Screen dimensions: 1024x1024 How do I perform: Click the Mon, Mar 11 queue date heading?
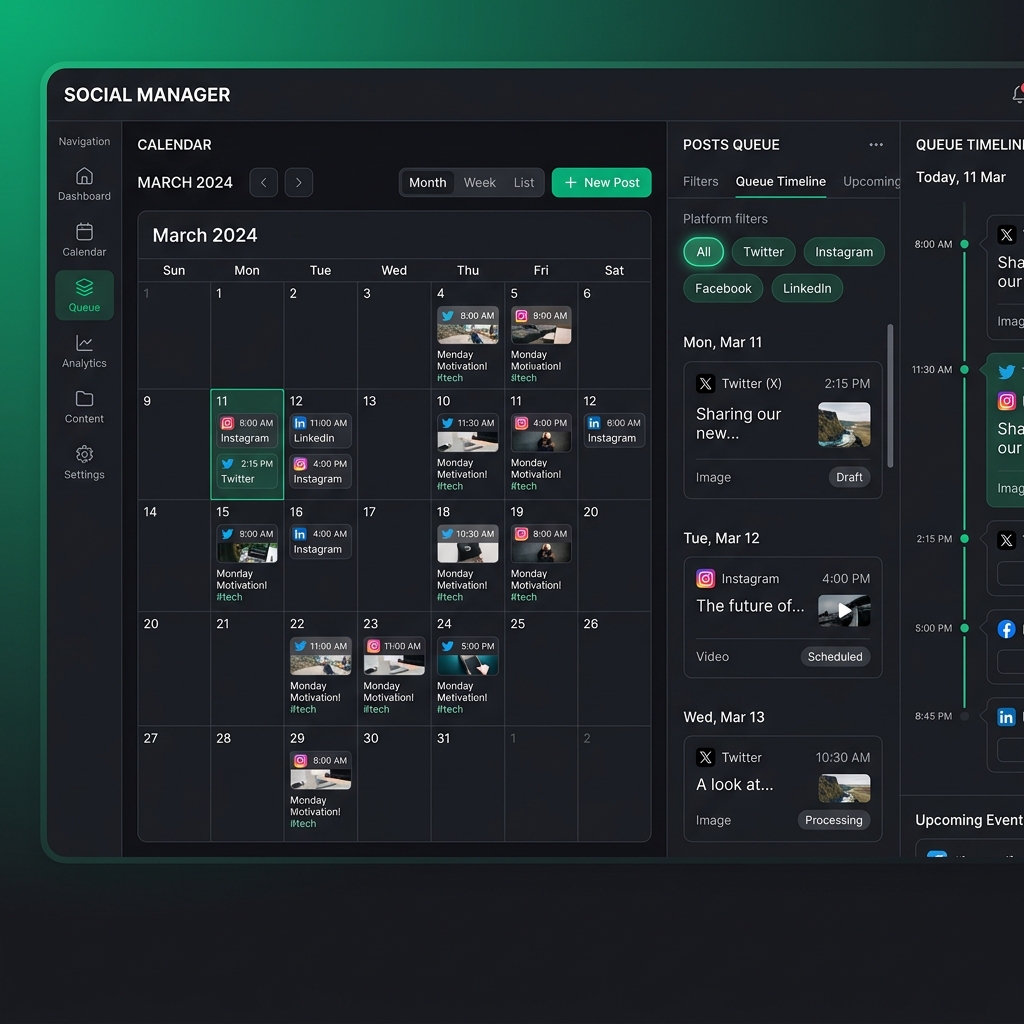(x=722, y=342)
